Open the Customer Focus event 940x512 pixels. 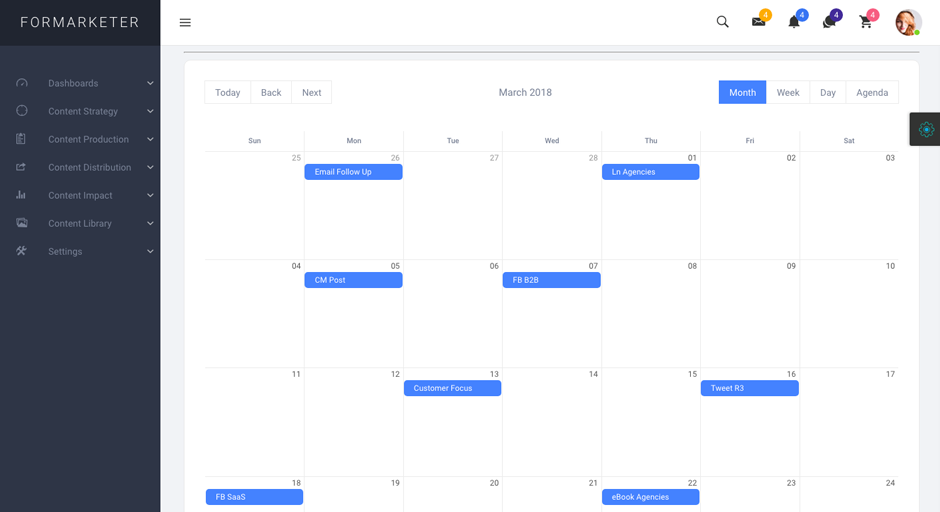pyautogui.click(x=453, y=388)
